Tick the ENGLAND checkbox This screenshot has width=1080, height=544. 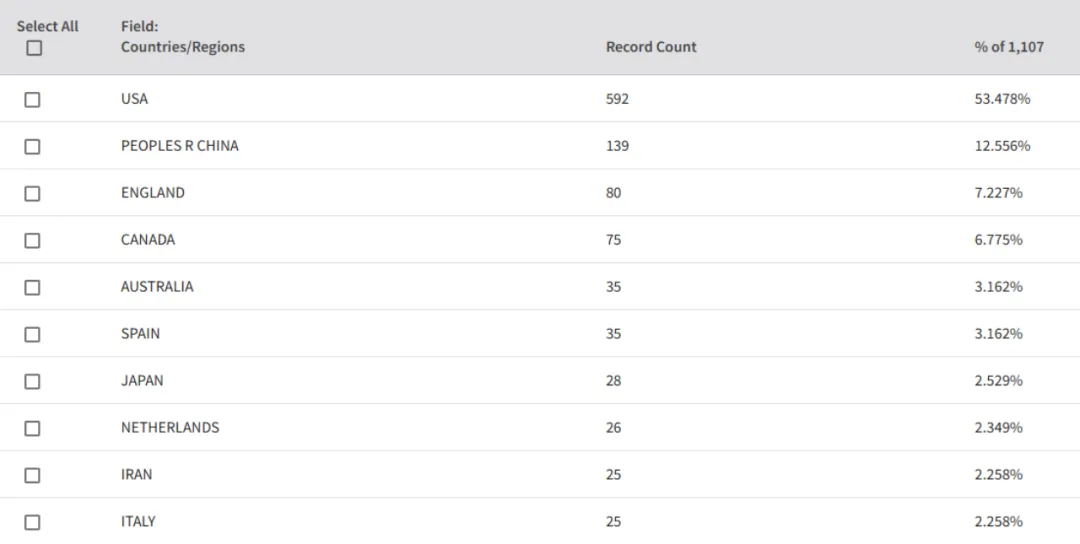tap(32, 193)
